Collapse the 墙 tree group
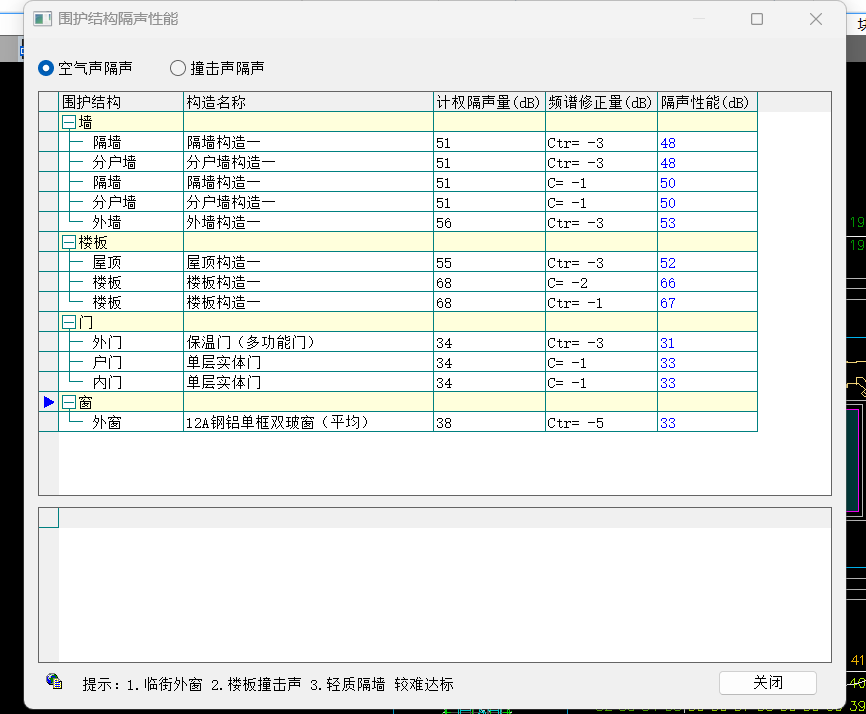866x714 pixels. (x=69, y=122)
